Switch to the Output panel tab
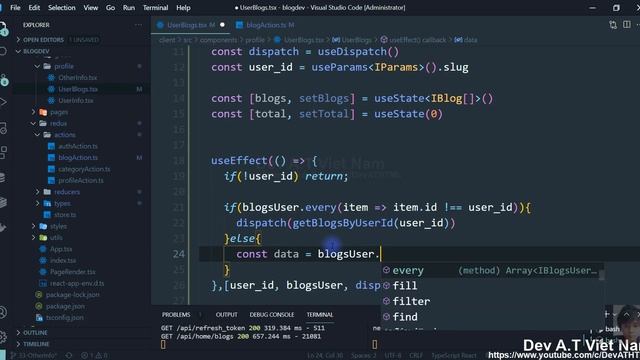 point(227,315)
